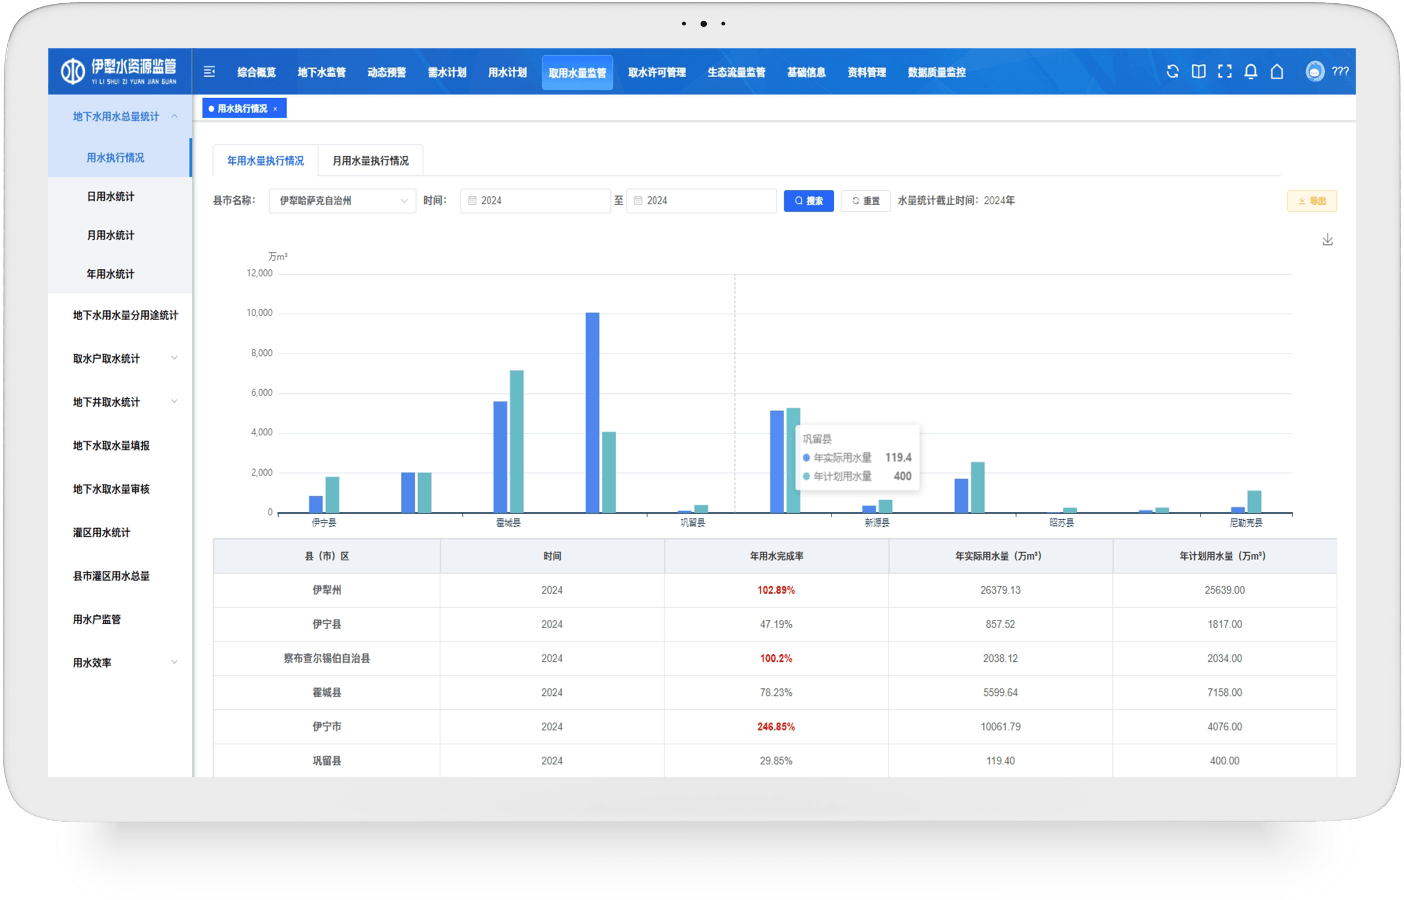
Task: Close the 用水执行情况 page tag
Action: tap(275, 109)
